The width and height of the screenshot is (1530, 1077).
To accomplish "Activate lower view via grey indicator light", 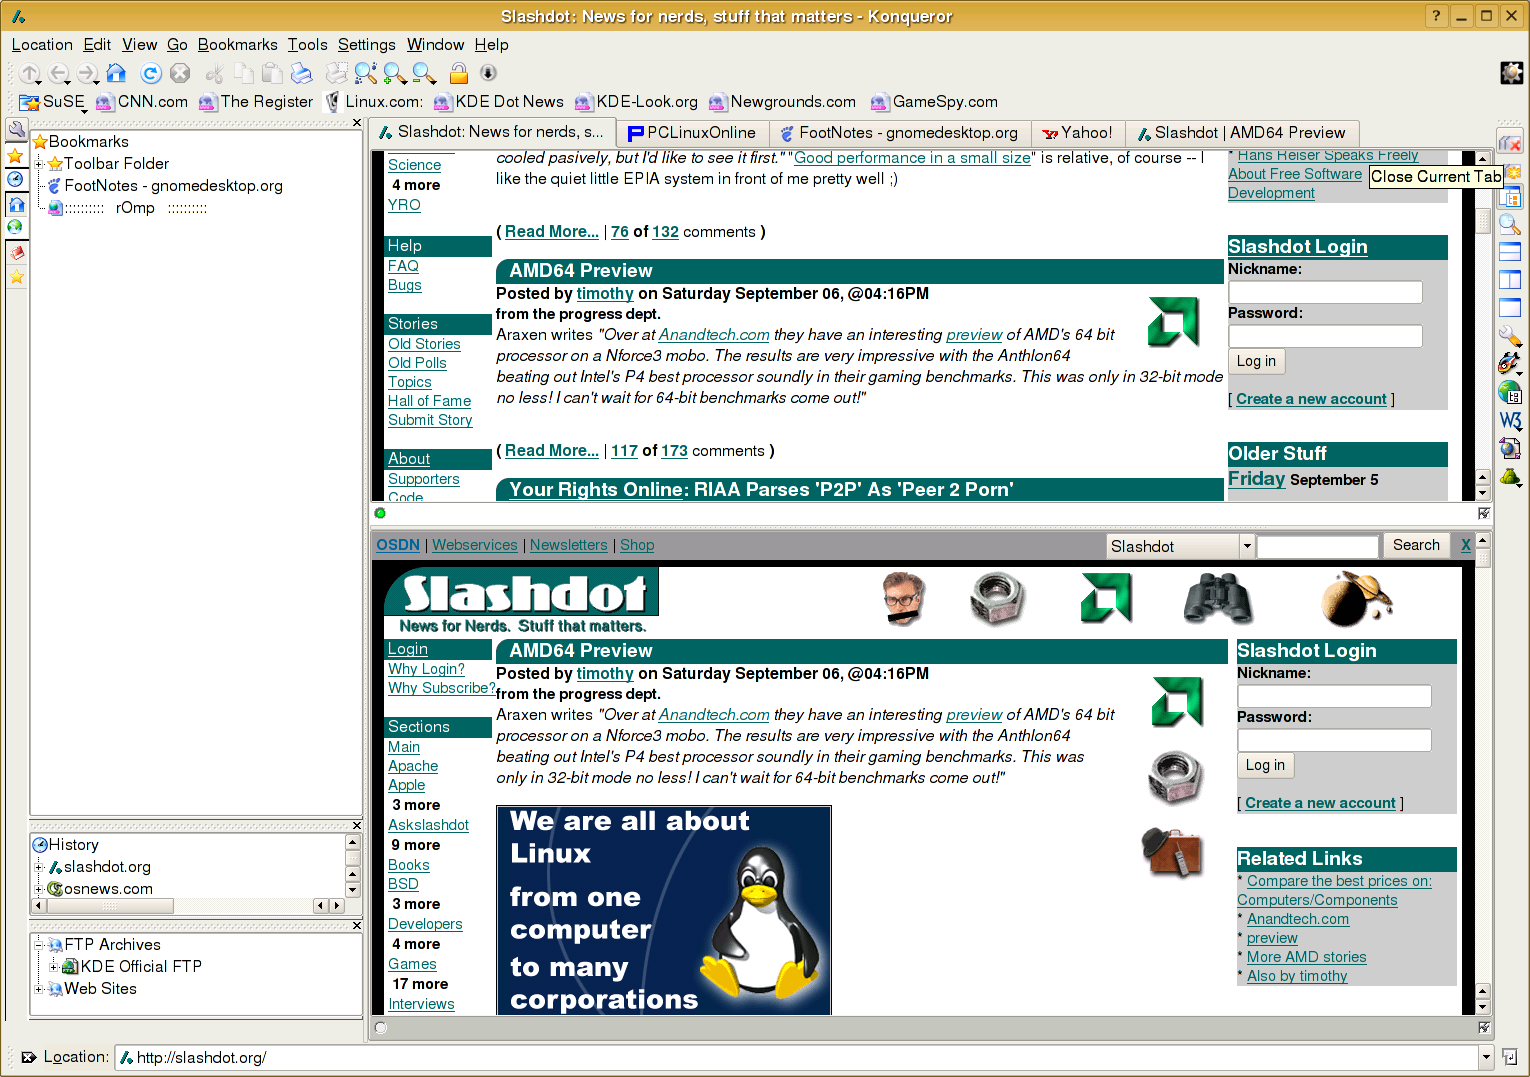I will (380, 1027).
